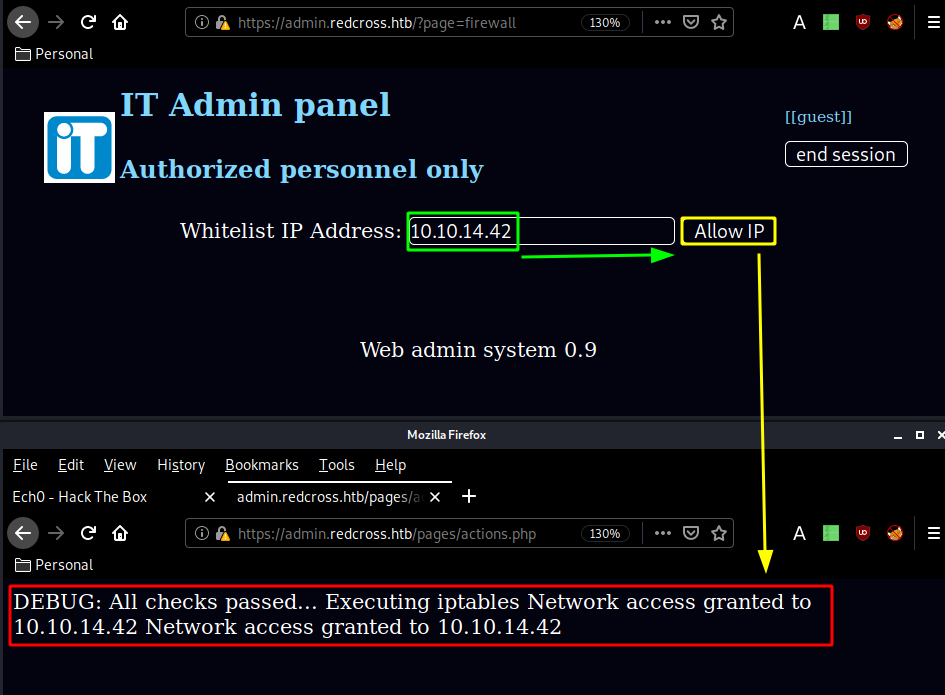Go back using the arrow in the firewall page window
This screenshot has height=695, width=945.
(24, 22)
